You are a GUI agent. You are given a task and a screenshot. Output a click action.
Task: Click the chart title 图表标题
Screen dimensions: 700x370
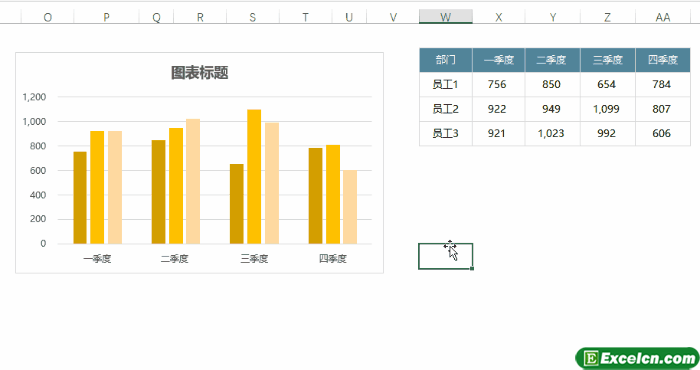click(200, 73)
